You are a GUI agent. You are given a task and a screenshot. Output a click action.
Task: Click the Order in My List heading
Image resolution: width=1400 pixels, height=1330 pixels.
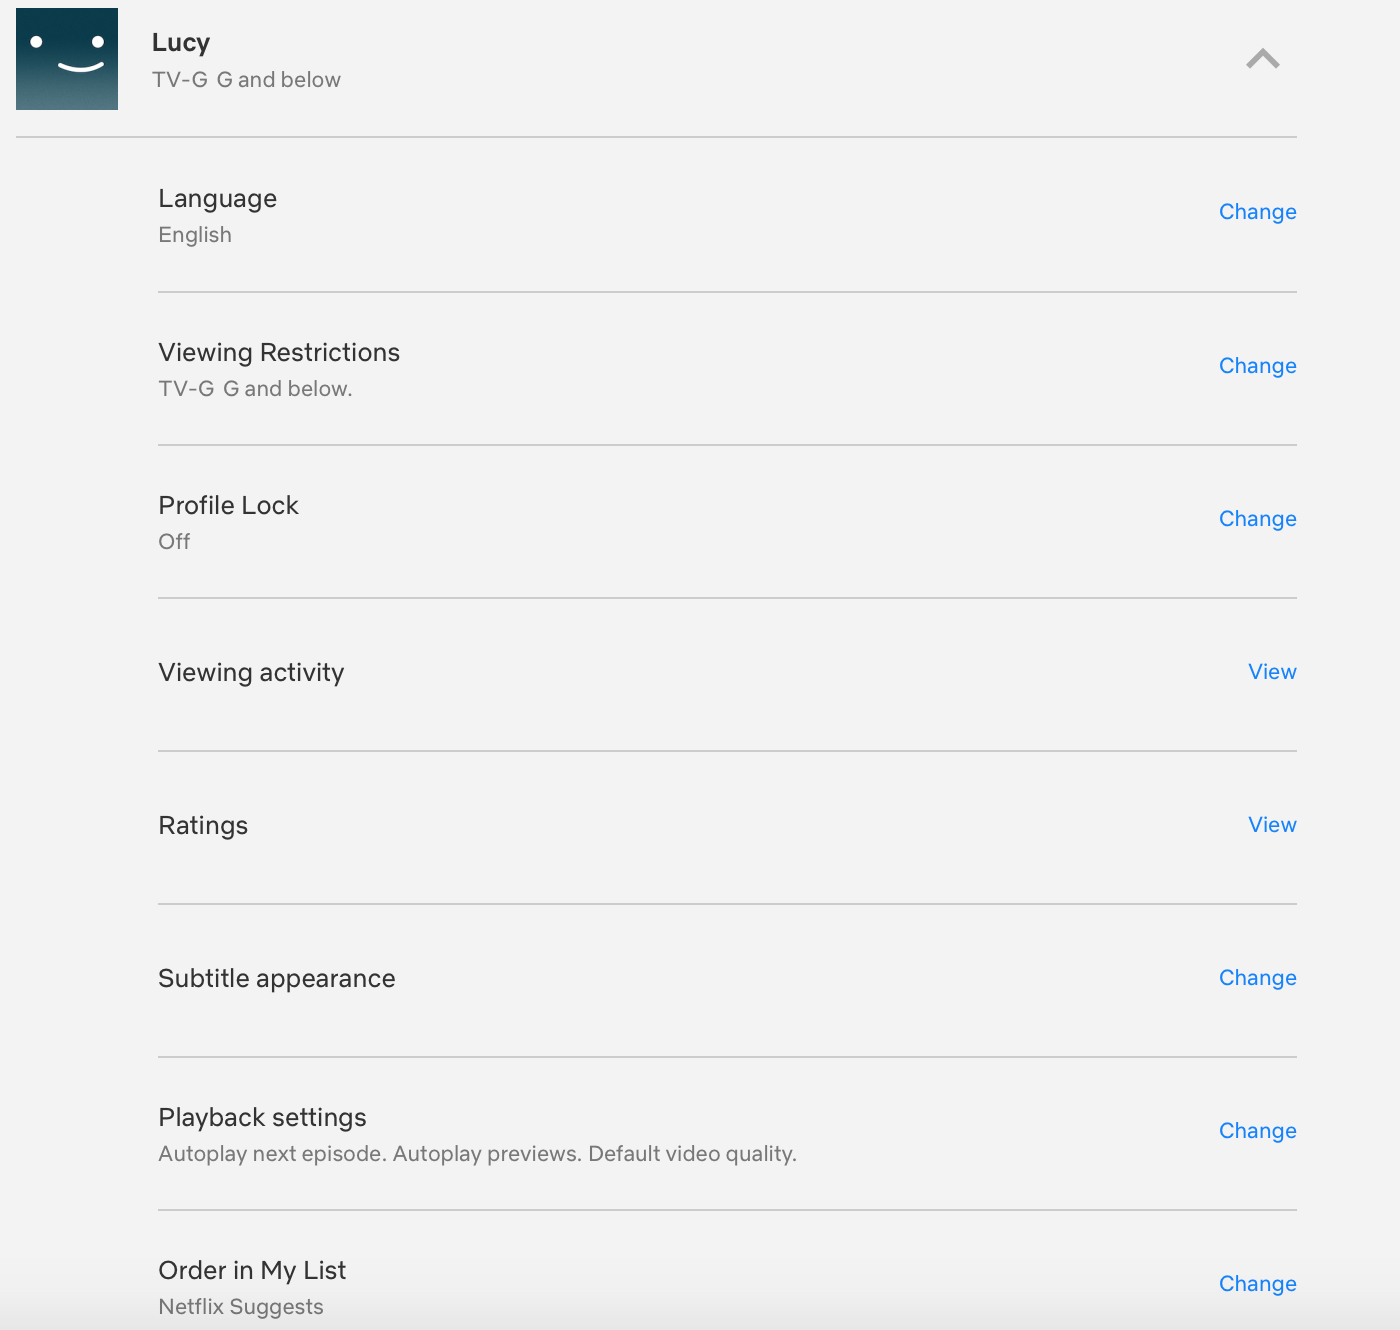pos(252,1271)
